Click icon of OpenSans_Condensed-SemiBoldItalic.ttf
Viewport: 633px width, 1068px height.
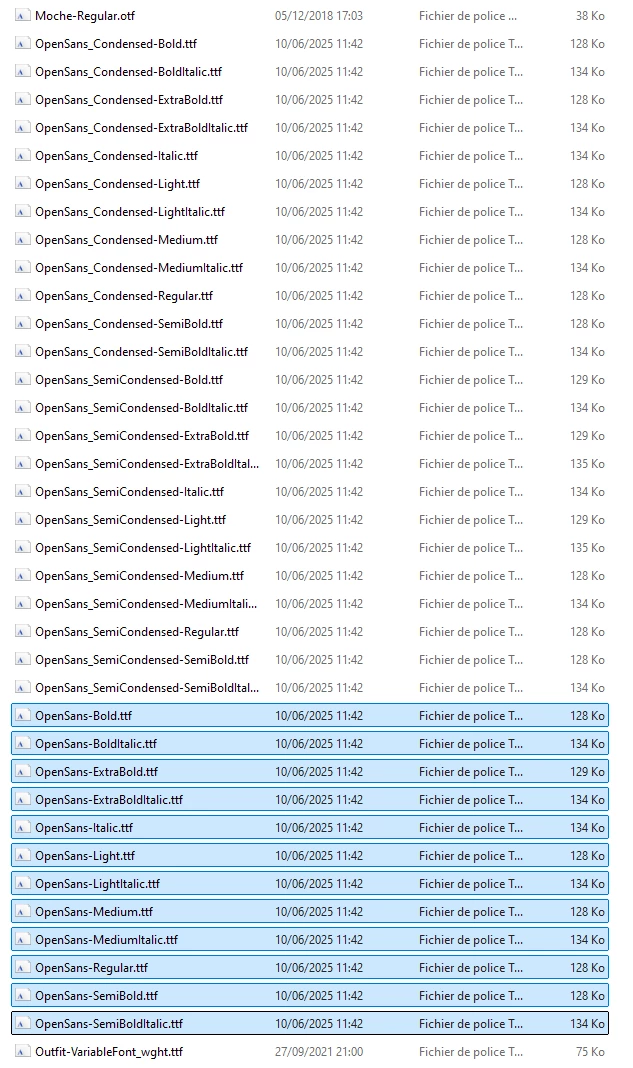(22, 351)
